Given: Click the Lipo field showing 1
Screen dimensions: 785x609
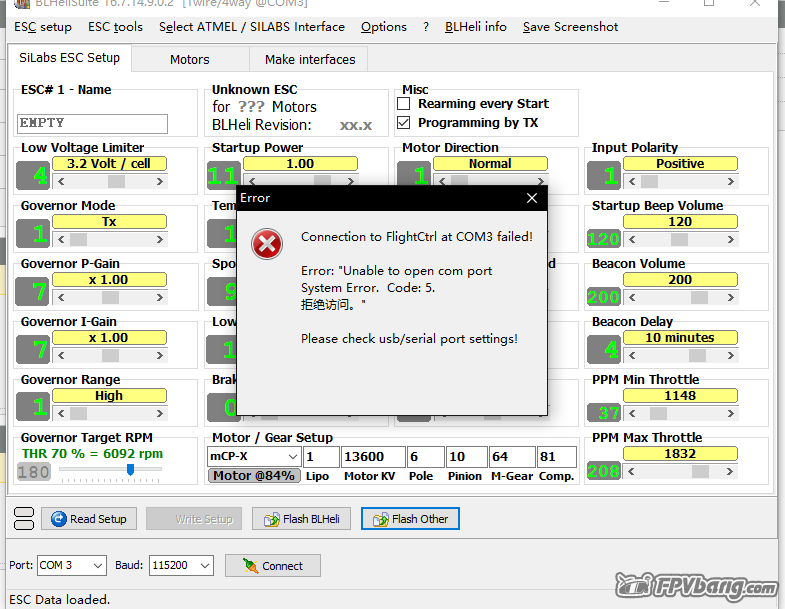Looking at the screenshot, I should [321, 457].
